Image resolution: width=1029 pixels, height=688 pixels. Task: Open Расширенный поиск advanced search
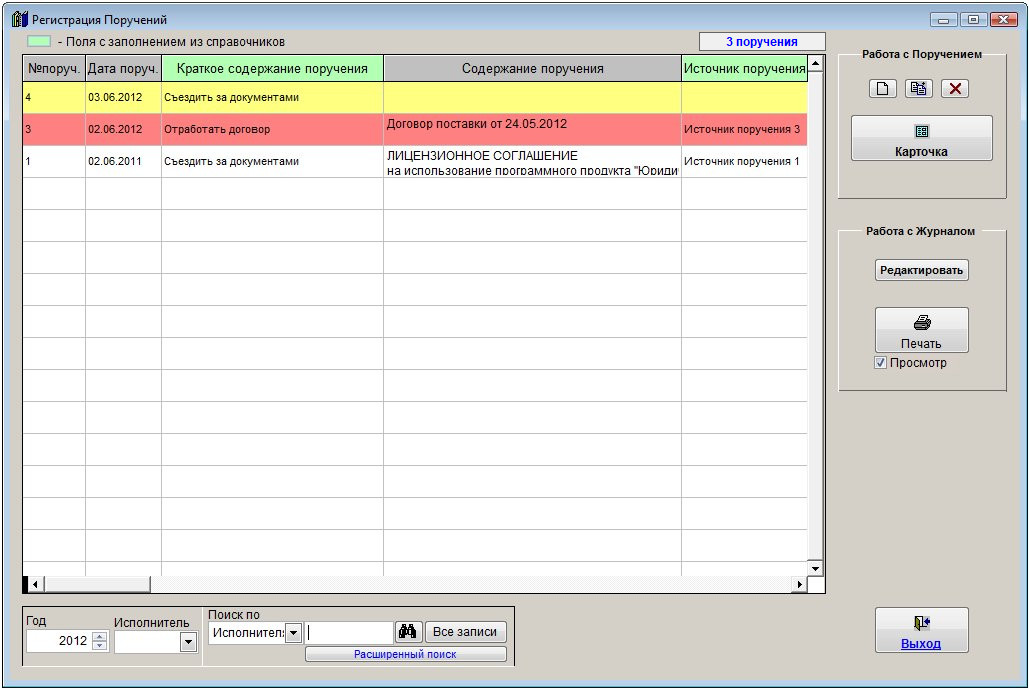point(406,655)
